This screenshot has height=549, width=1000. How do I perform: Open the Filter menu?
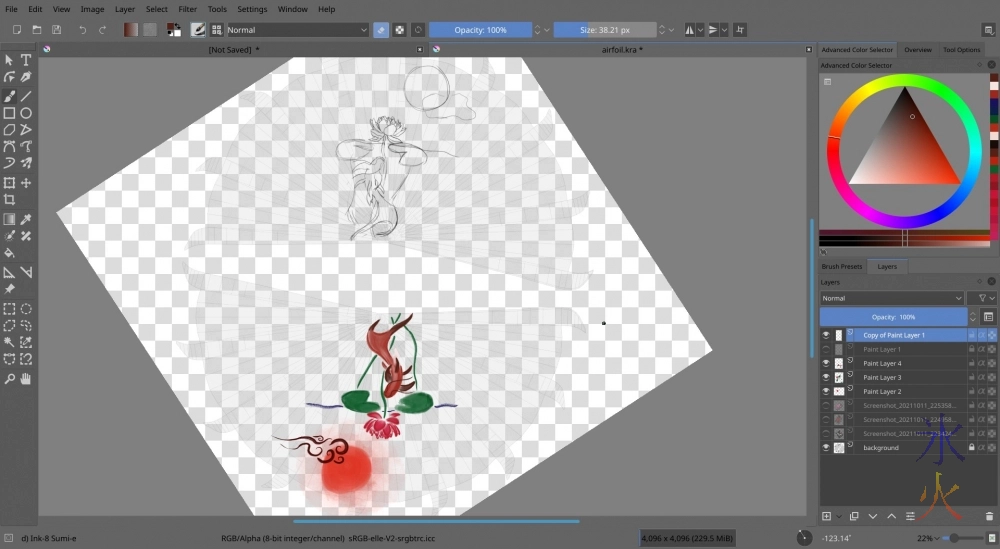187,9
